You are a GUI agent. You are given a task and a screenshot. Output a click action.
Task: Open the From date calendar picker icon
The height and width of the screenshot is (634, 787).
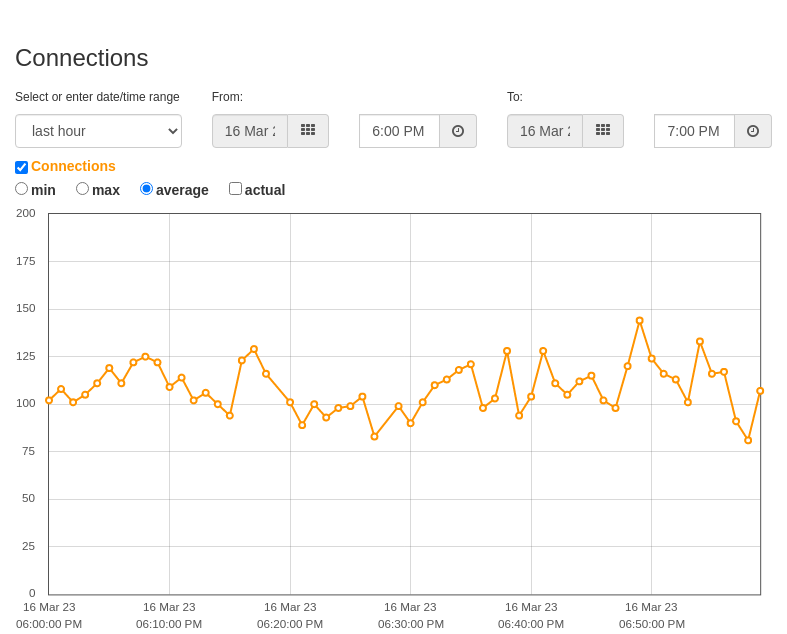(308, 131)
